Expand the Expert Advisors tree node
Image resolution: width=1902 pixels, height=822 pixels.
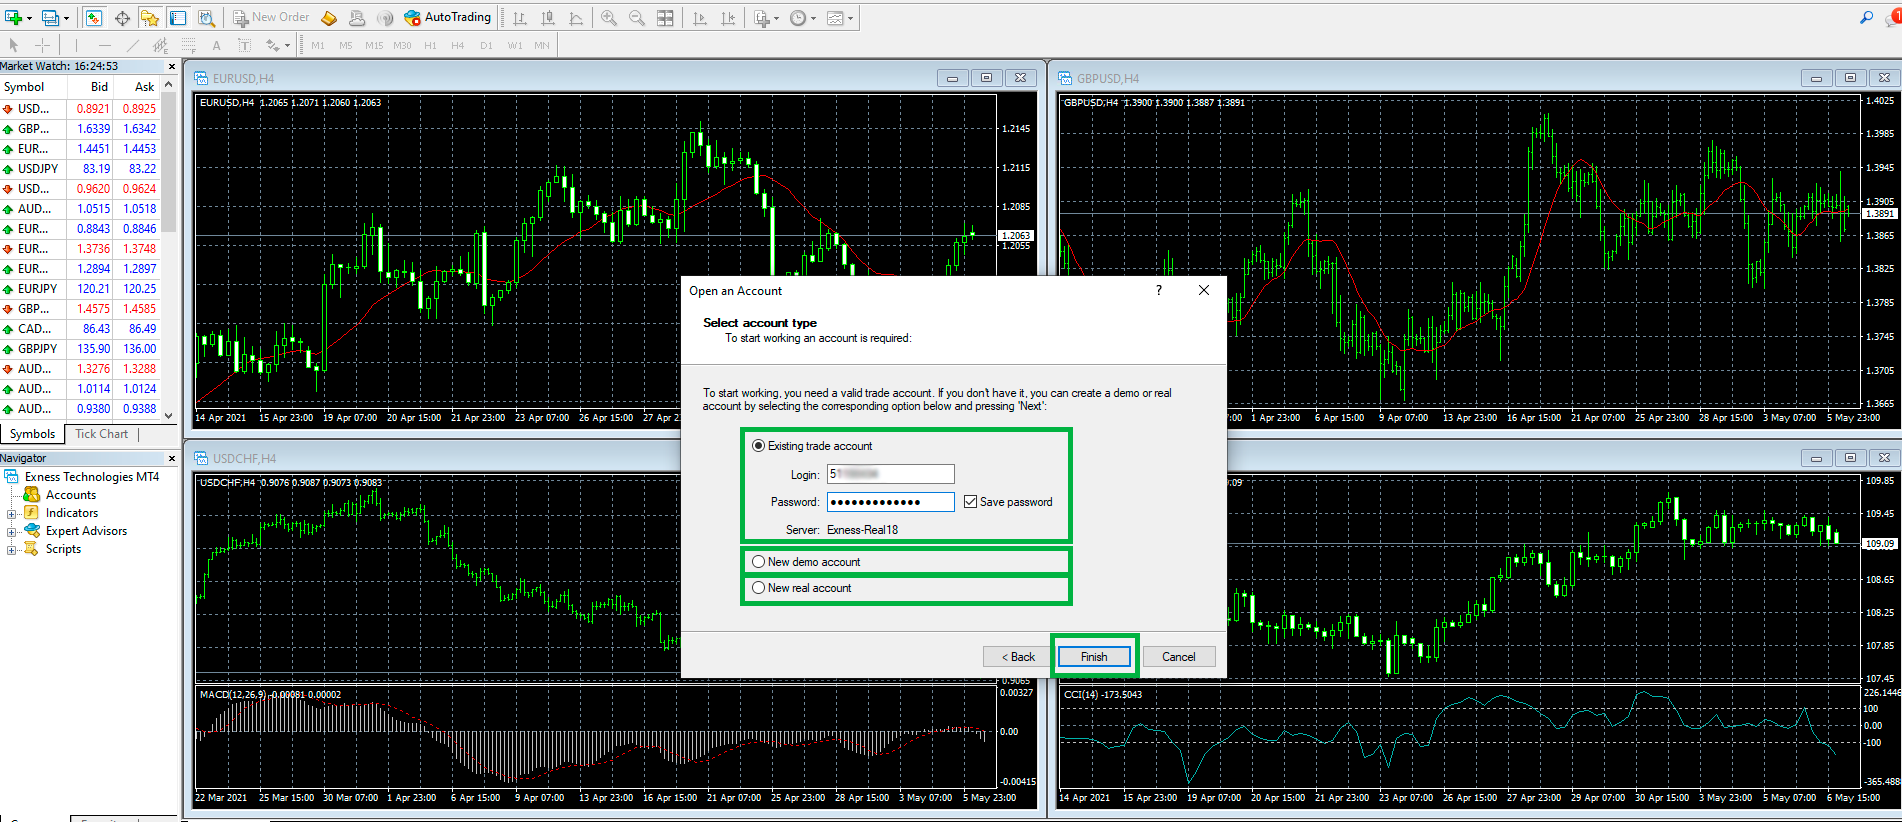[11, 532]
